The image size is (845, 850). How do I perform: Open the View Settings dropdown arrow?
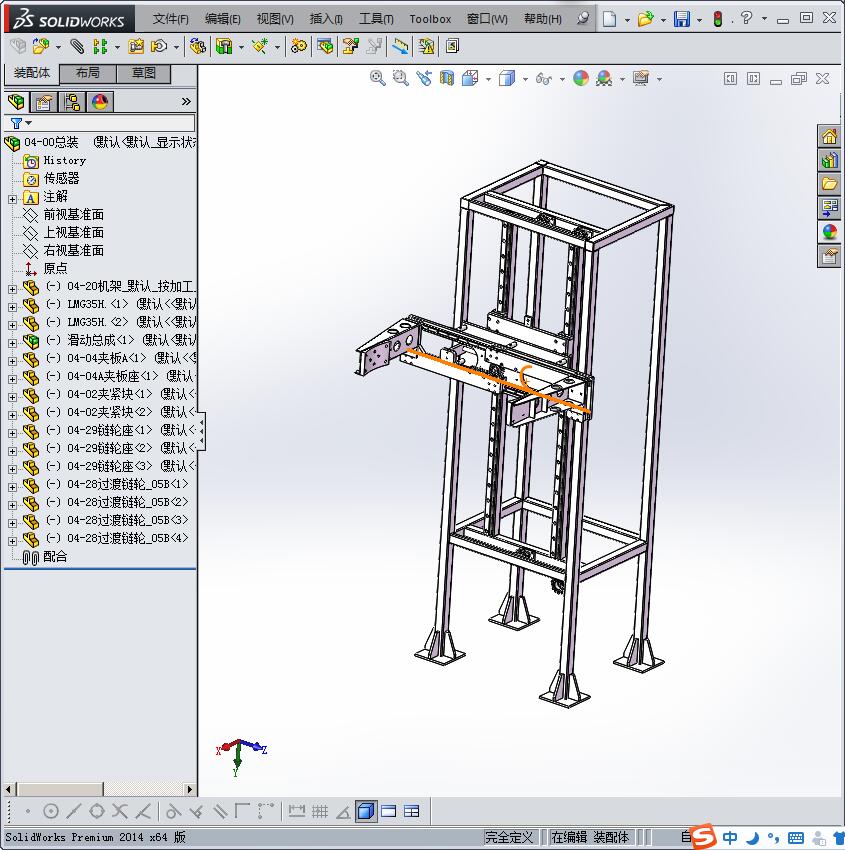click(x=660, y=79)
